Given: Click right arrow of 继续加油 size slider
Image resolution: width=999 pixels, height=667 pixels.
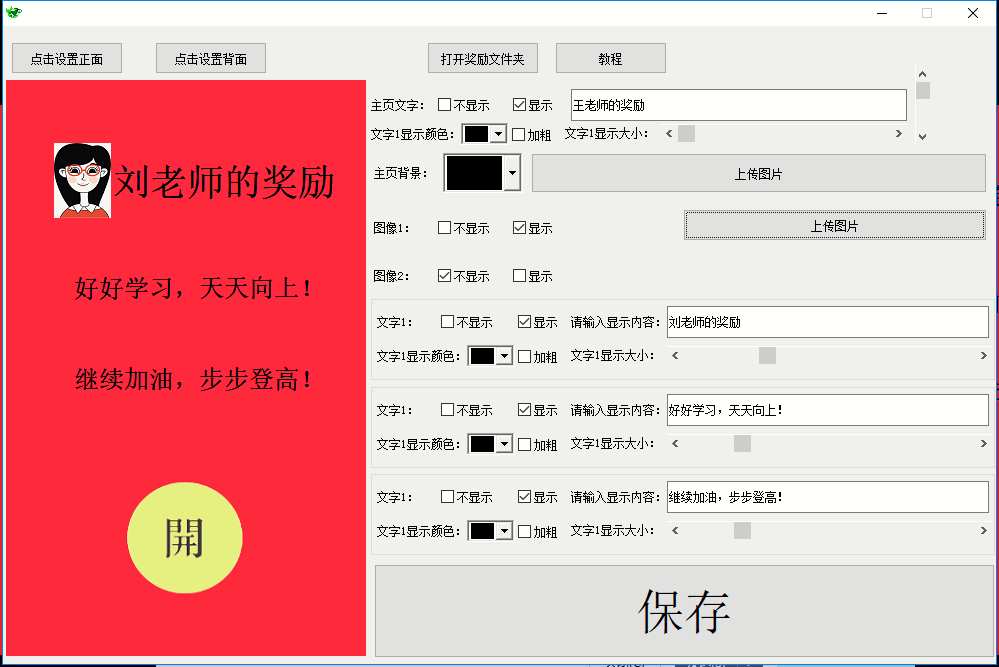Looking at the screenshot, I should point(983,531).
